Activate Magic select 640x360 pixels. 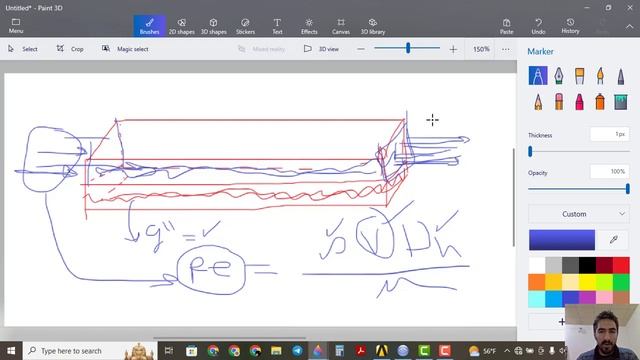coord(125,49)
